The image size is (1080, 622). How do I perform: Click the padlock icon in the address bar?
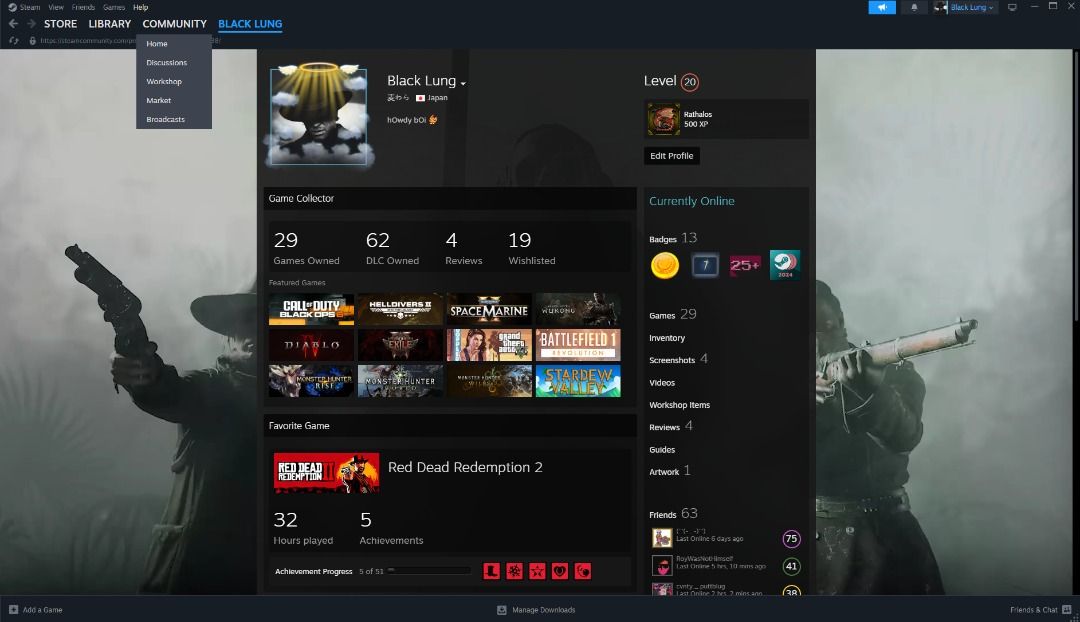tap(32, 41)
